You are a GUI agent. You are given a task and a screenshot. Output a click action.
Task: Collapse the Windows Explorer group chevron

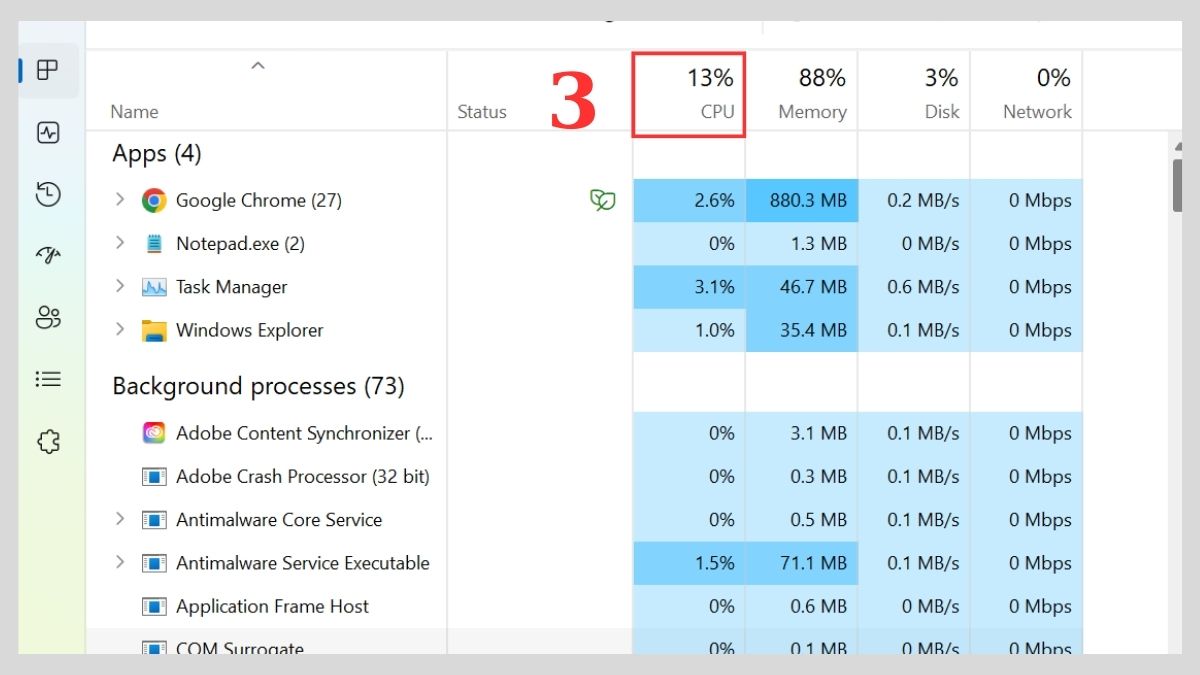(x=122, y=330)
